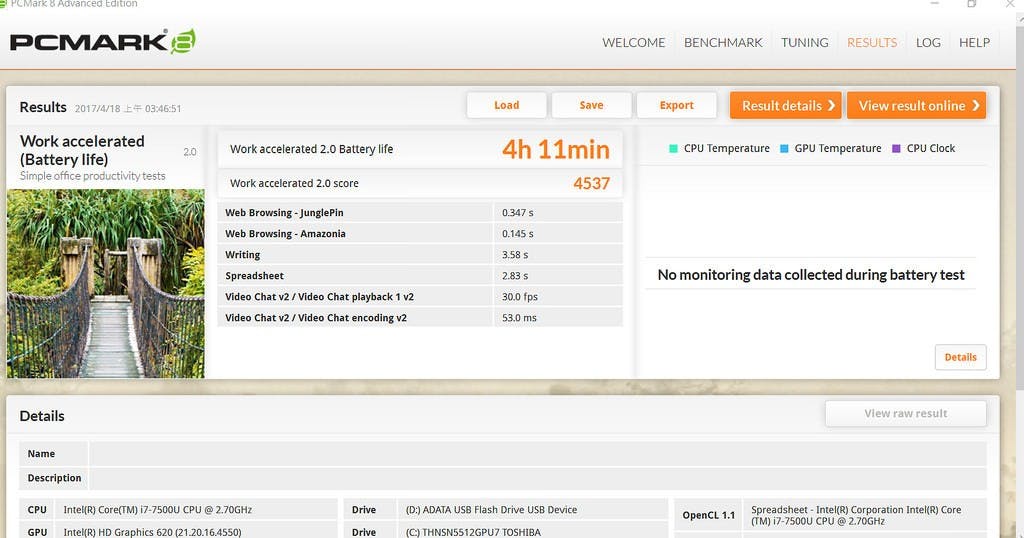Click the Spreadsheet test row
The width and height of the screenshot is (1024, 538).
click(x=420, y=276)
